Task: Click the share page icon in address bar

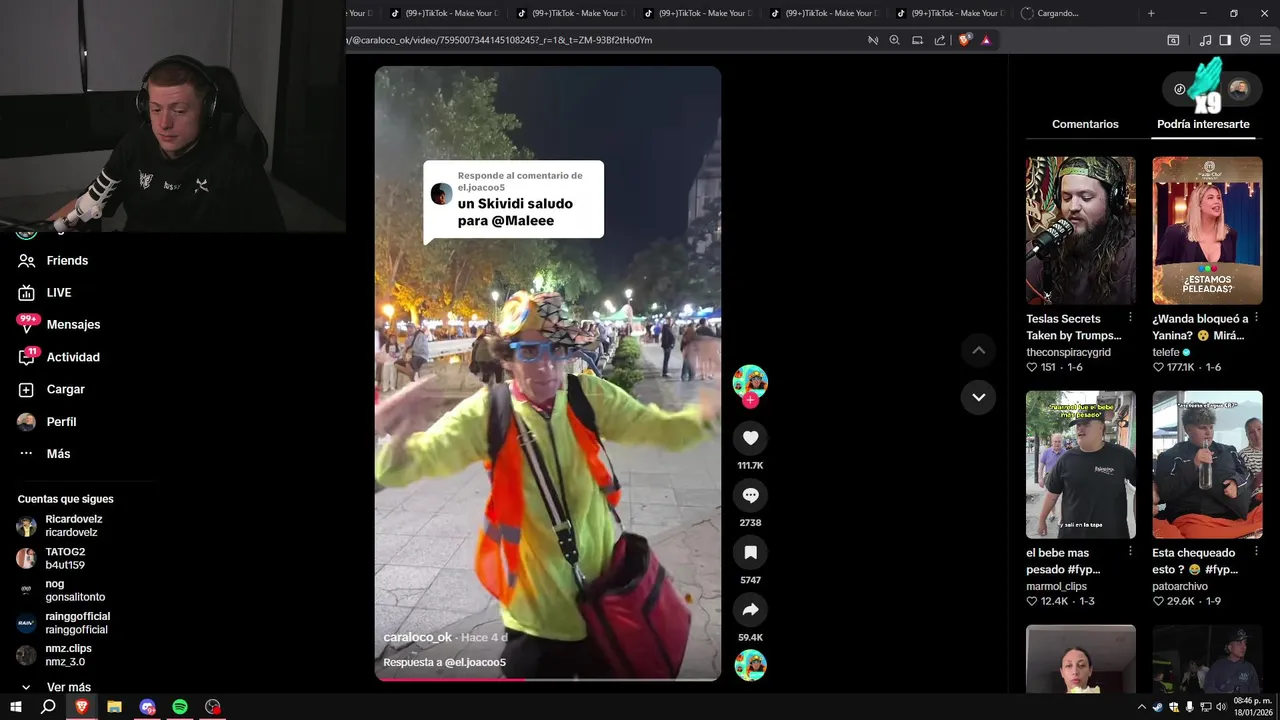Action: click(940, 40)
